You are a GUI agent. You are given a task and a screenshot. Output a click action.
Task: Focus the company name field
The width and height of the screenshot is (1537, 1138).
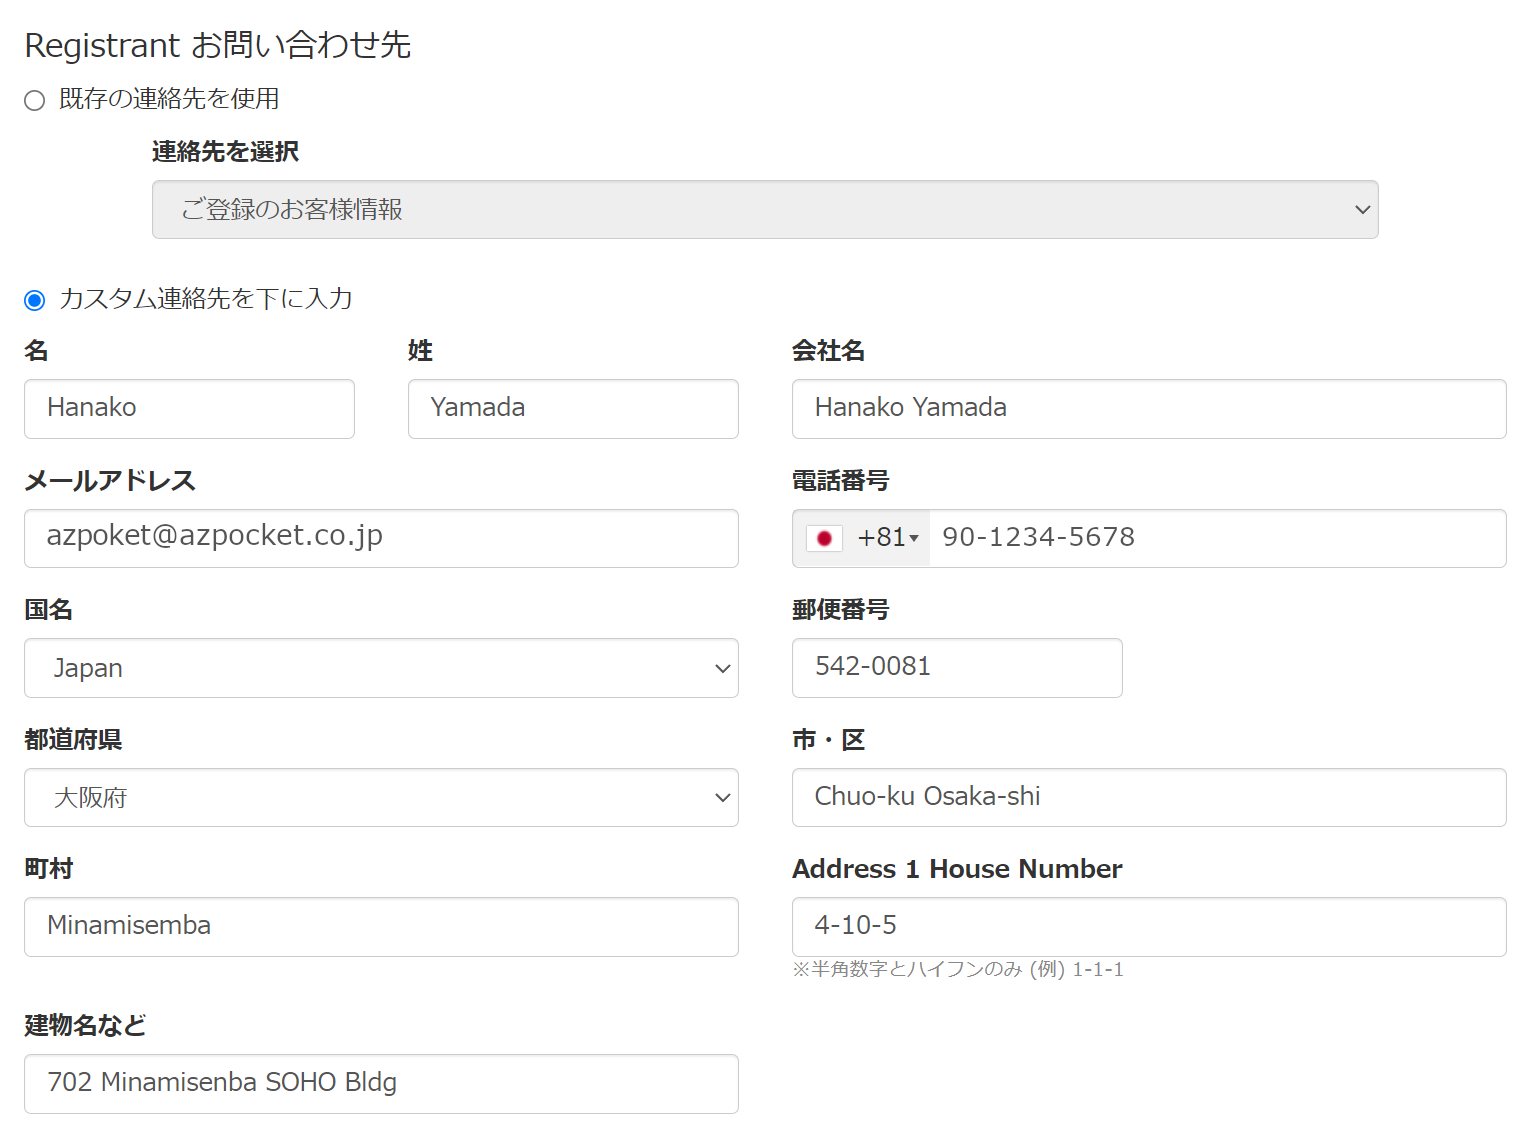click(x=1148, y=409)
